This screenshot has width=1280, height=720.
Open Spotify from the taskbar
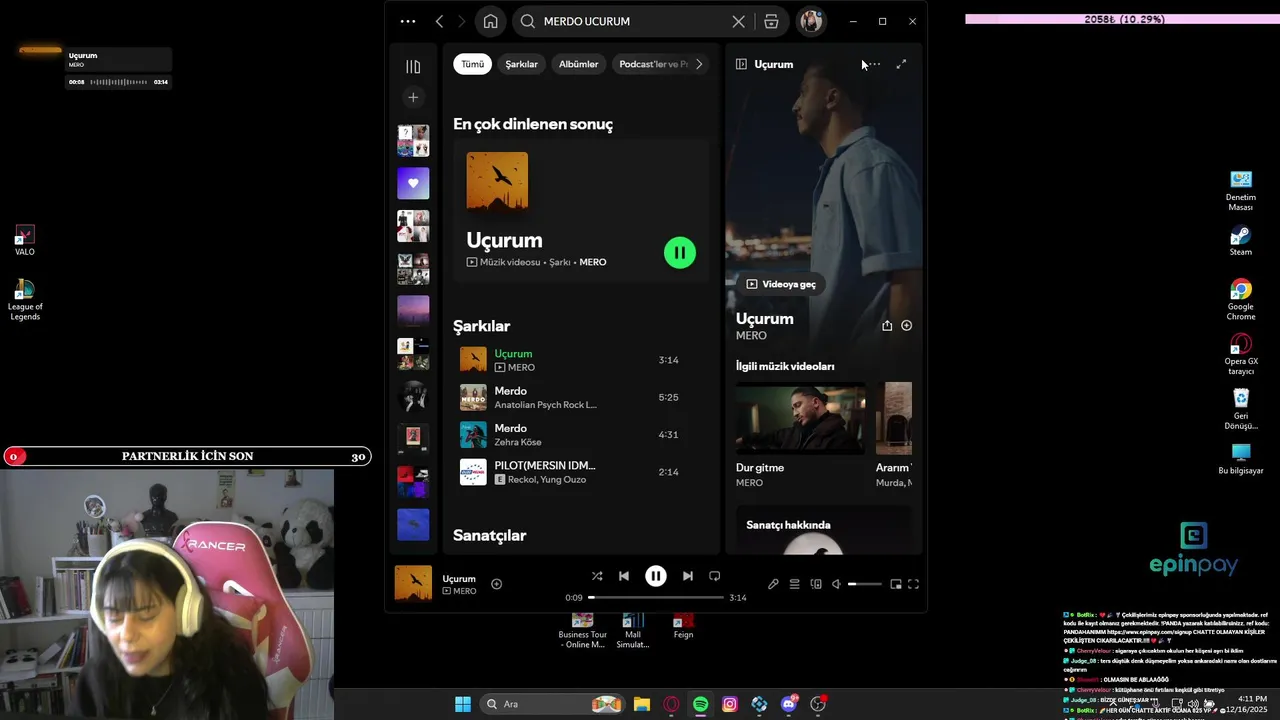[x=701, y=704]
